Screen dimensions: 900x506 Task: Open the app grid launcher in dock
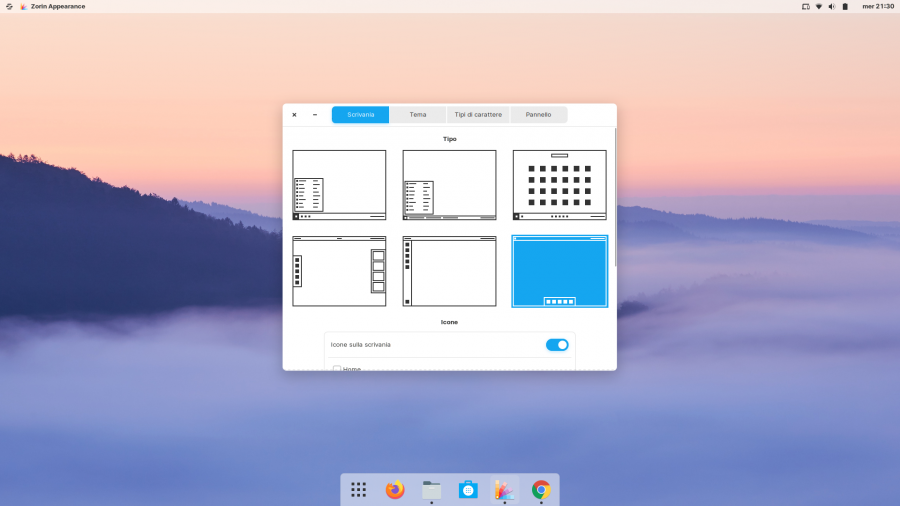pos(358,489)
